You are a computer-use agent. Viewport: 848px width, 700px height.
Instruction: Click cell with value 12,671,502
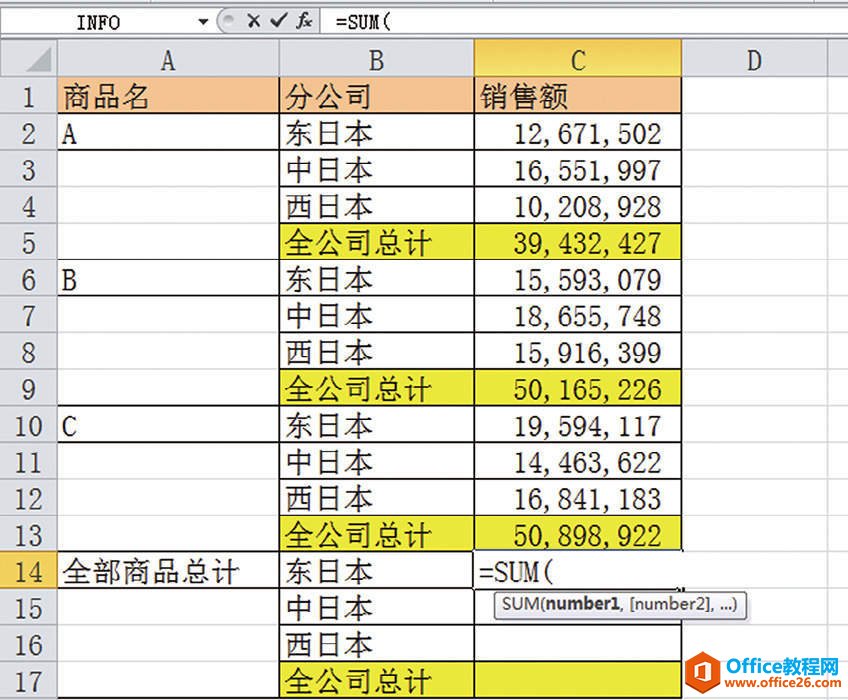pyautogui.click(x=578, y=133)
